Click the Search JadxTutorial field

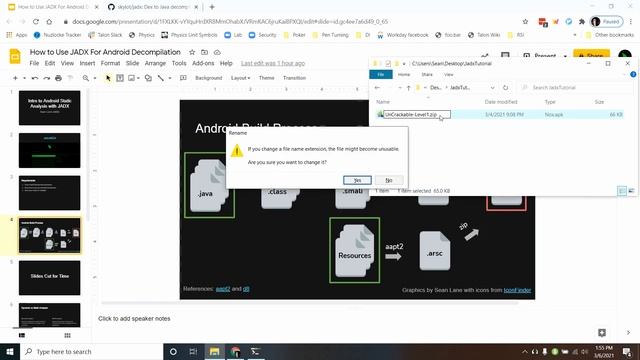click(576, 88)
